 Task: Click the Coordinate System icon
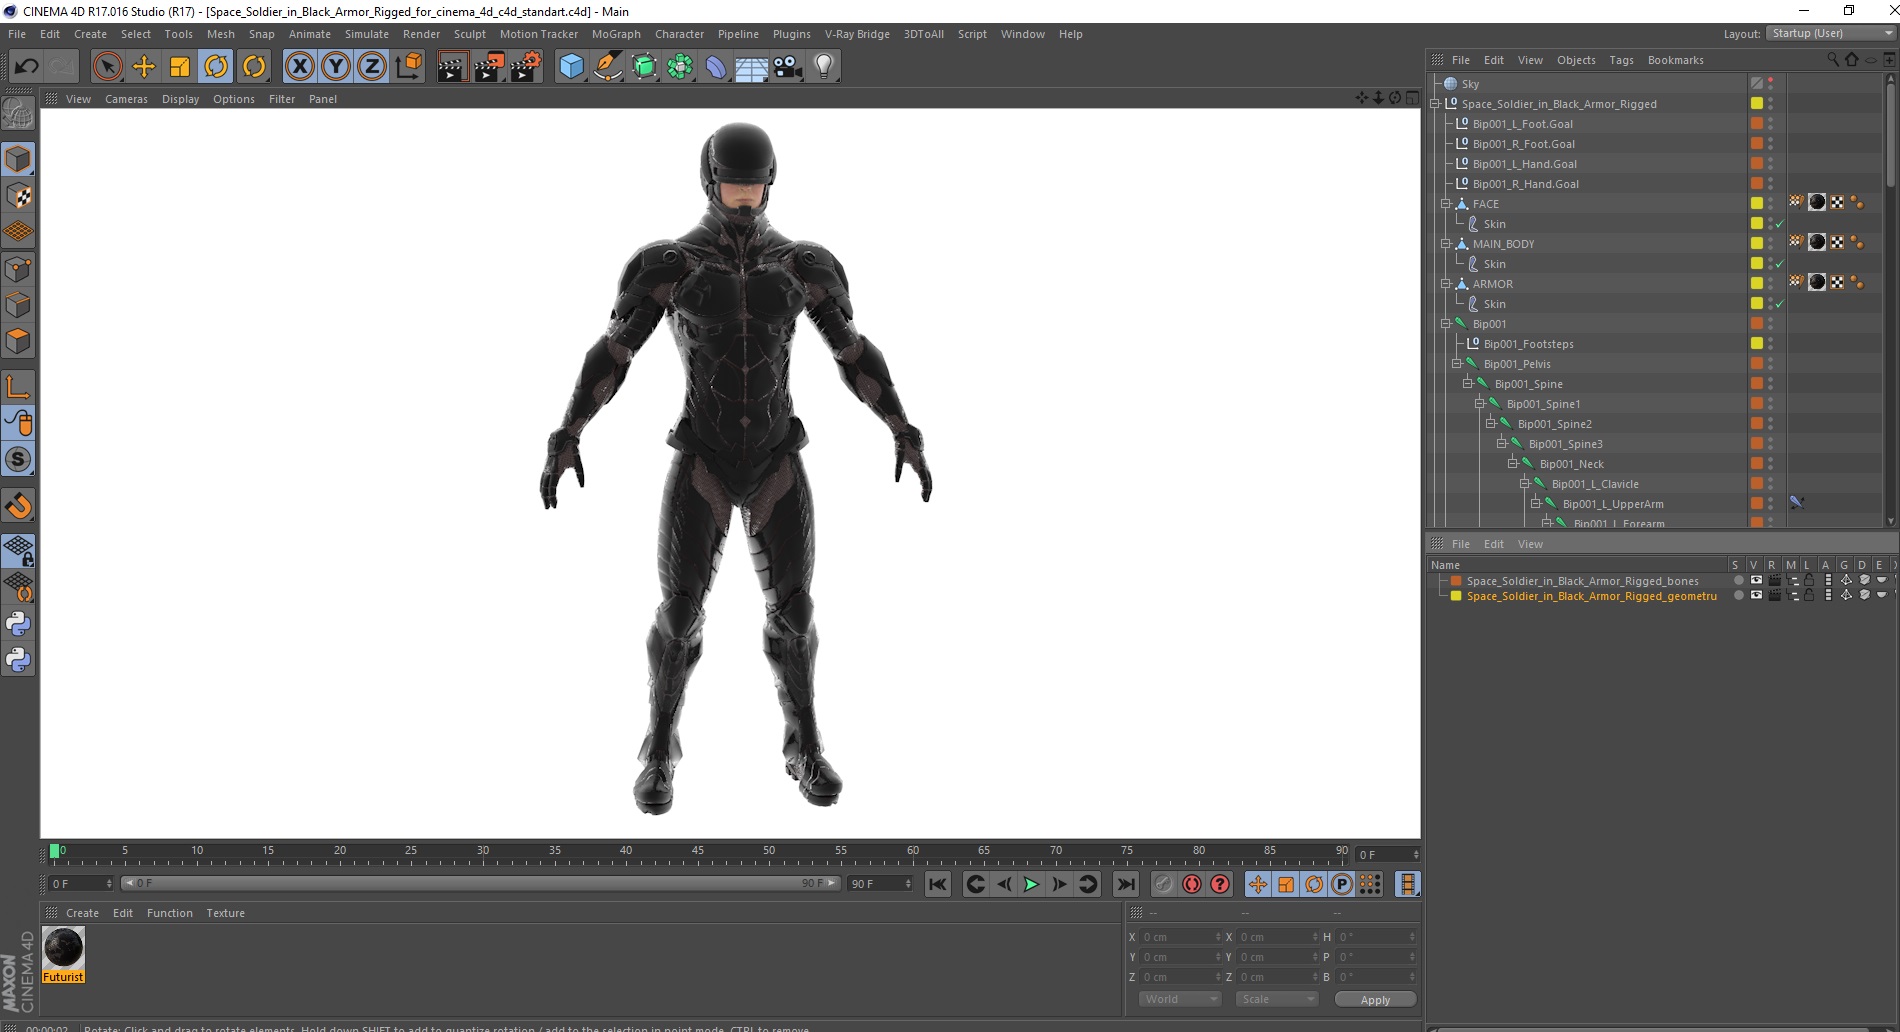409,67
